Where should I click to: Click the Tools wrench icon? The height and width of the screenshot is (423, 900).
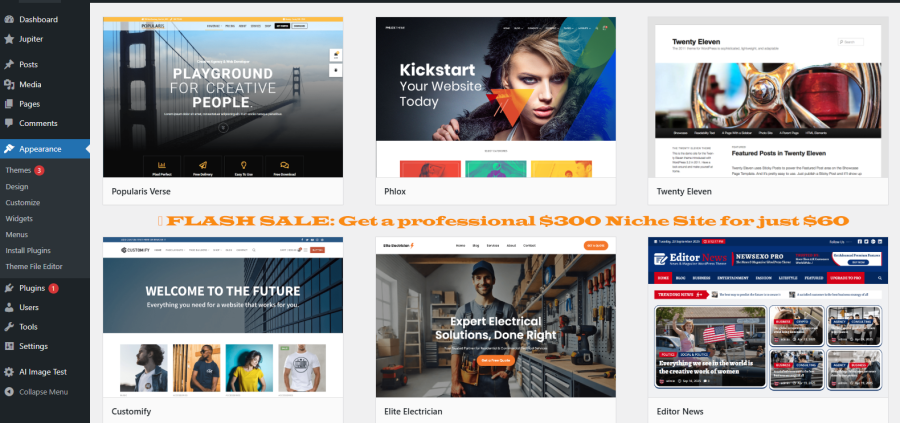(x=9, y=327)
